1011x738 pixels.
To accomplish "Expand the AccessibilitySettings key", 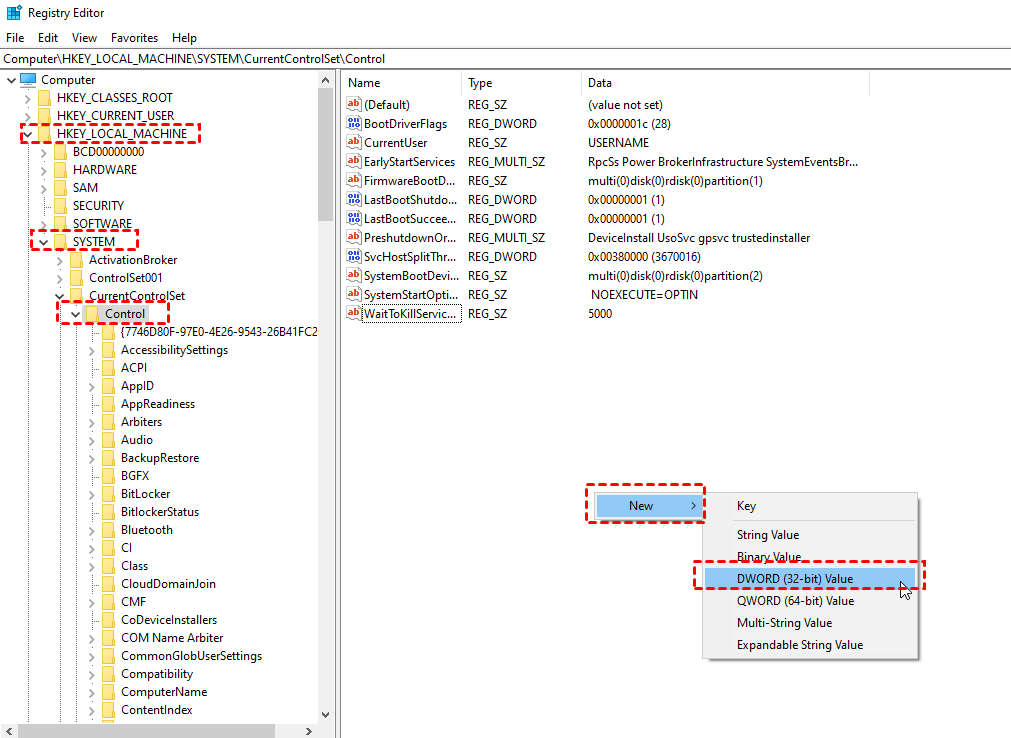I will point(92,351).
